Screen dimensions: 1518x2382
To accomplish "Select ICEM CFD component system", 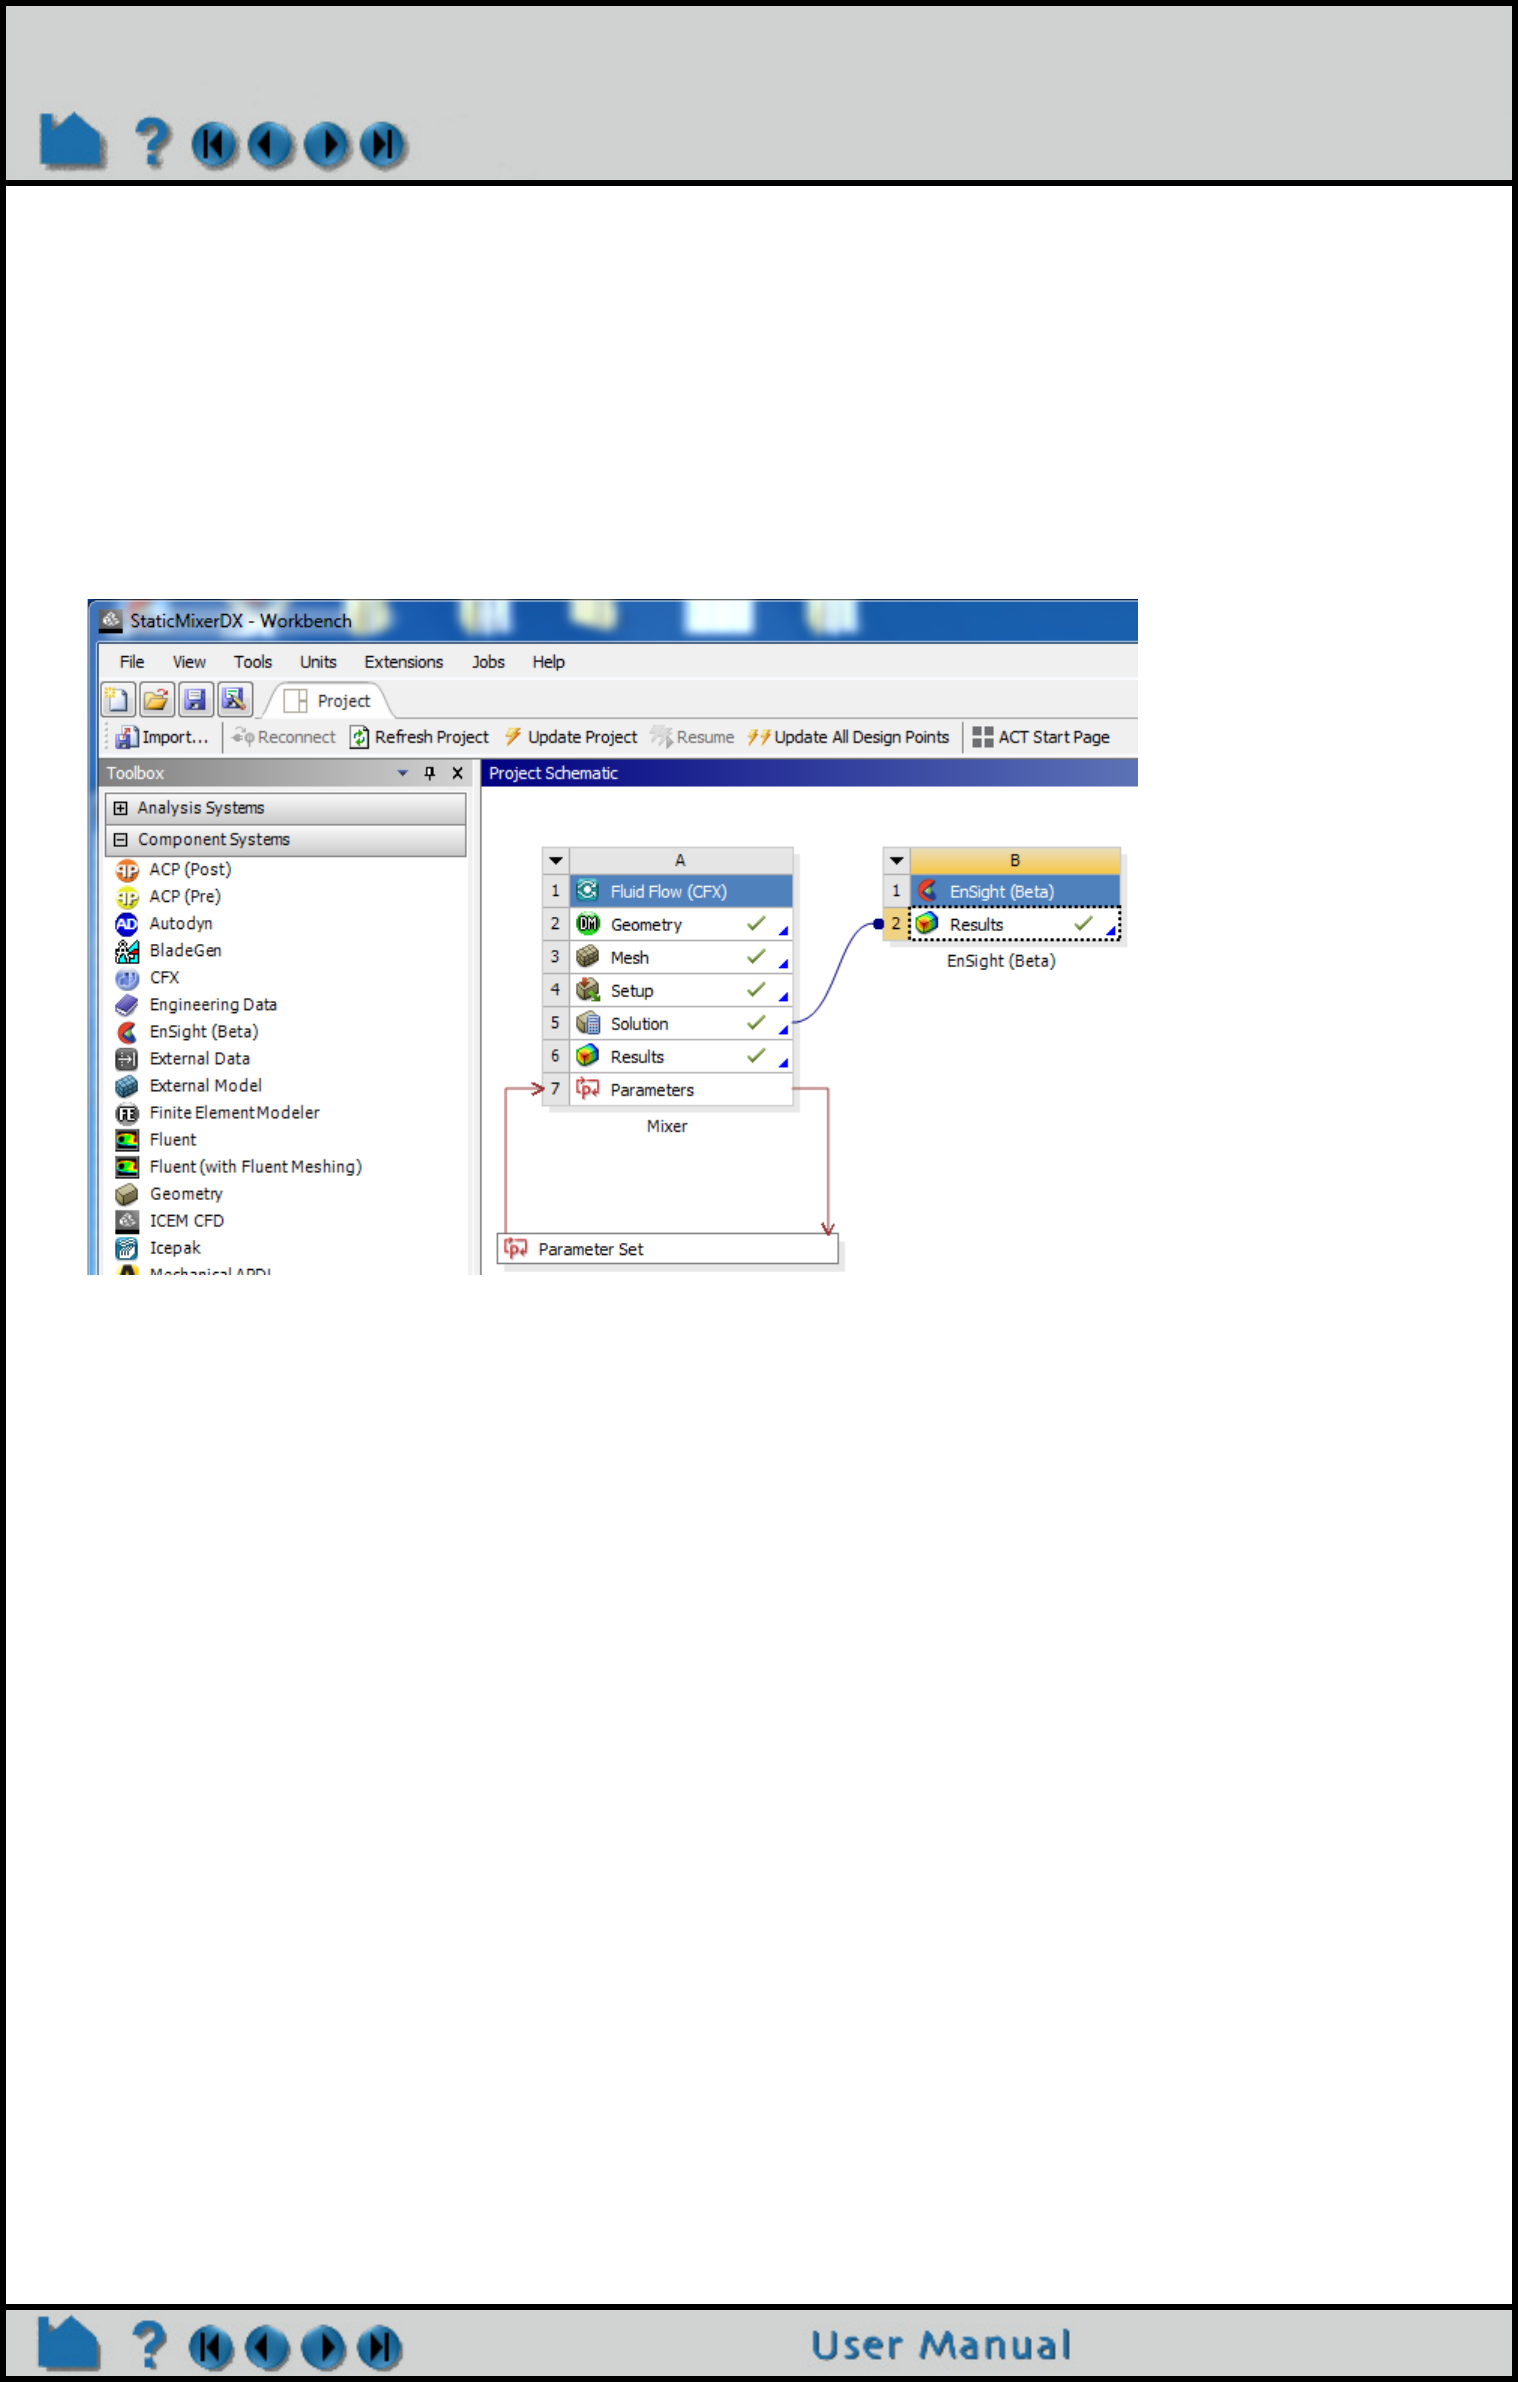I will [x=187, y=1220].
